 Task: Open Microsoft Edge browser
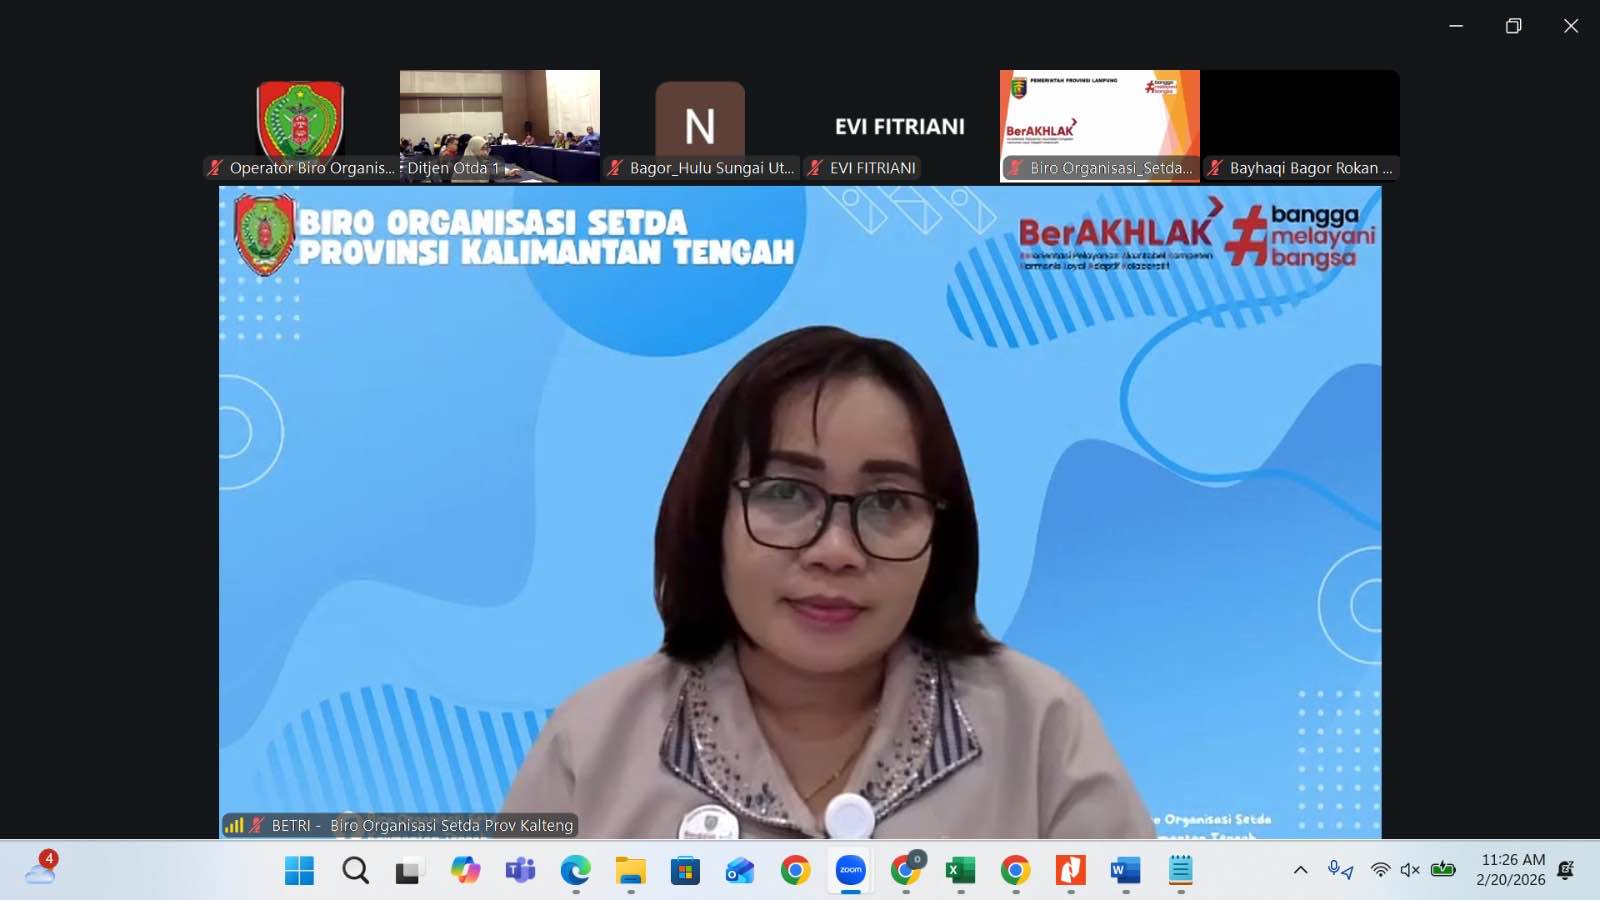(574, 869)
